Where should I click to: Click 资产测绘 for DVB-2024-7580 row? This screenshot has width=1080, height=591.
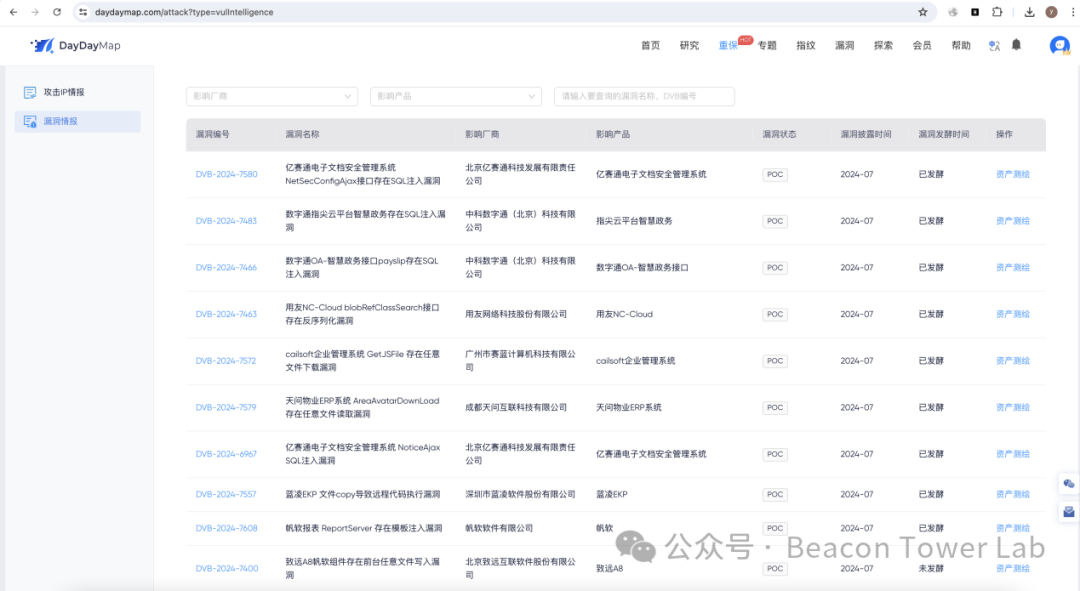pyautogui.click(x=1012, y=174)
